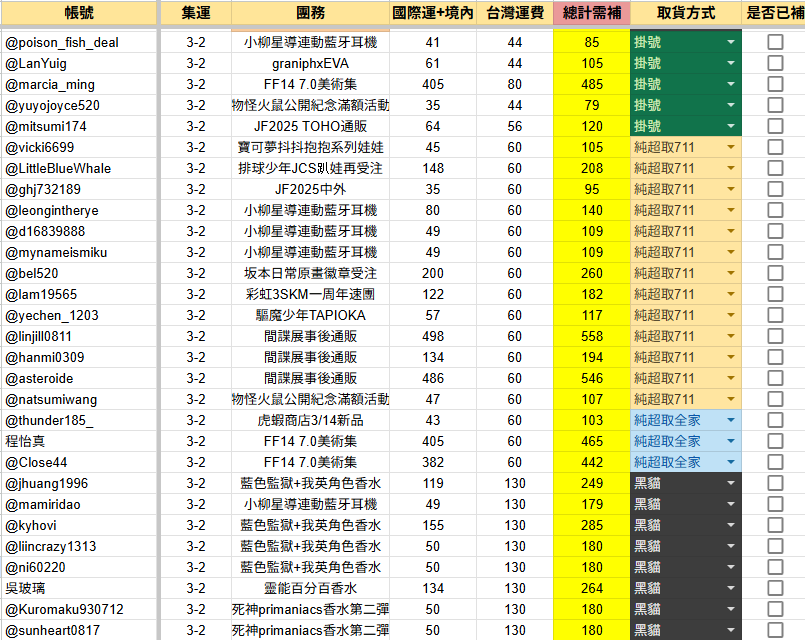Check the box for @kyhovi

[x=775, y=525]
